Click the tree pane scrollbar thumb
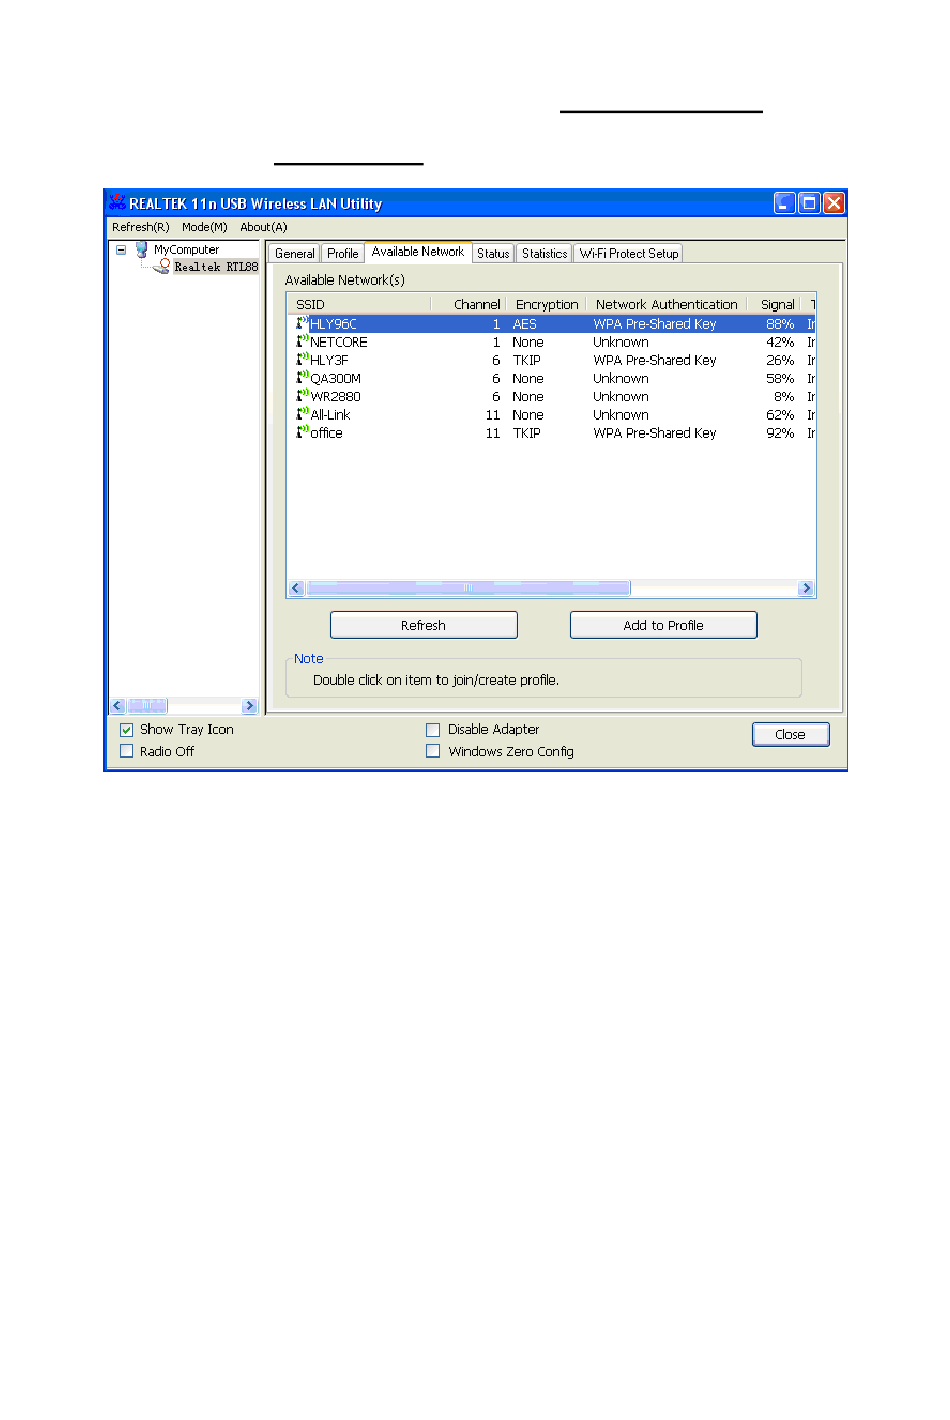Viewport: 950px width, 1420px height. coord(147,706)
